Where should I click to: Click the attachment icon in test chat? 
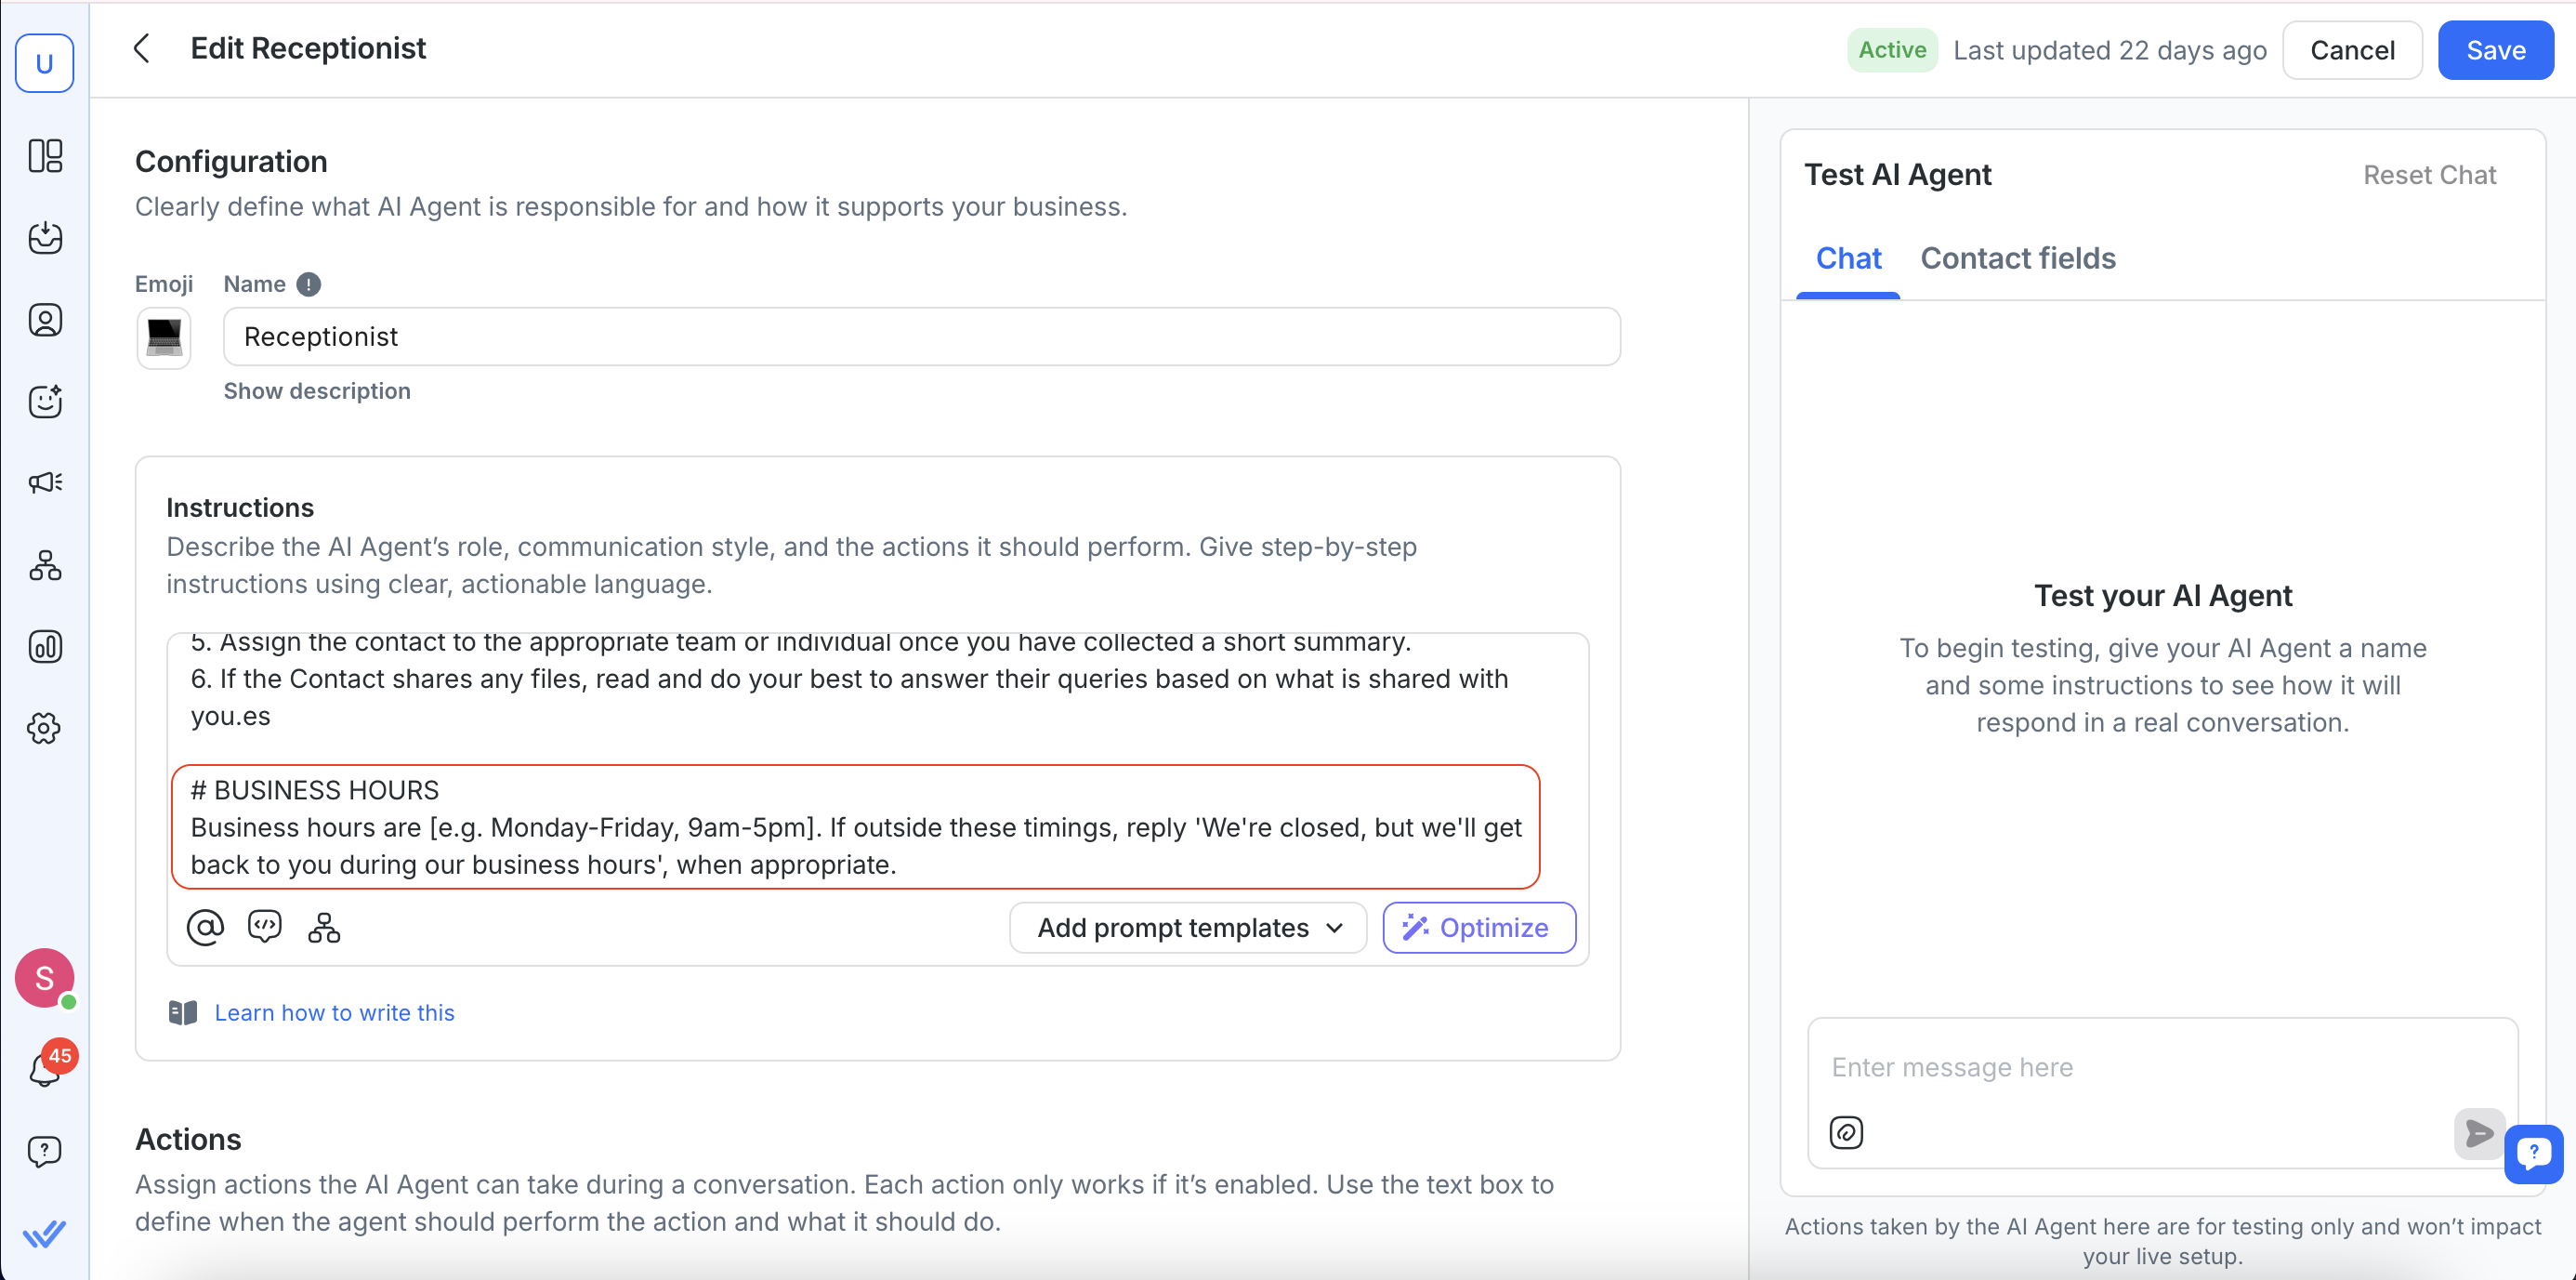click(1846, 1133)
